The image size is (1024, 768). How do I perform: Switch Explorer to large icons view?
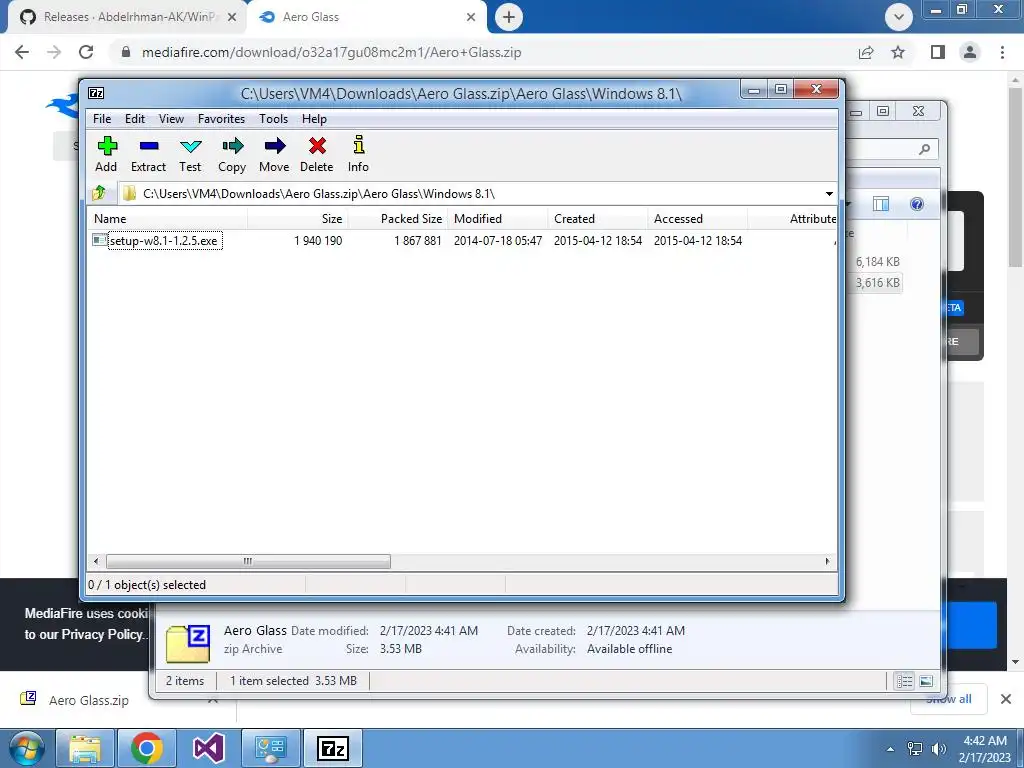coord(926,681)
